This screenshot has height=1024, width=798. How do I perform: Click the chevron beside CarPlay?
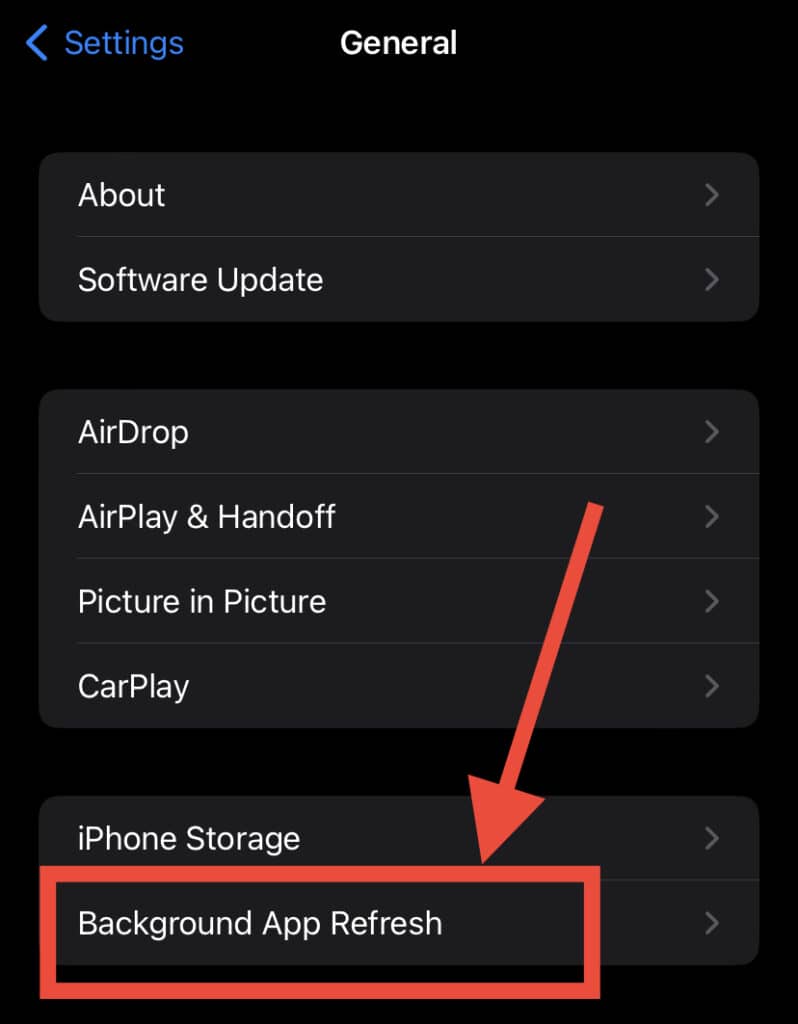(x=712, y=686)
